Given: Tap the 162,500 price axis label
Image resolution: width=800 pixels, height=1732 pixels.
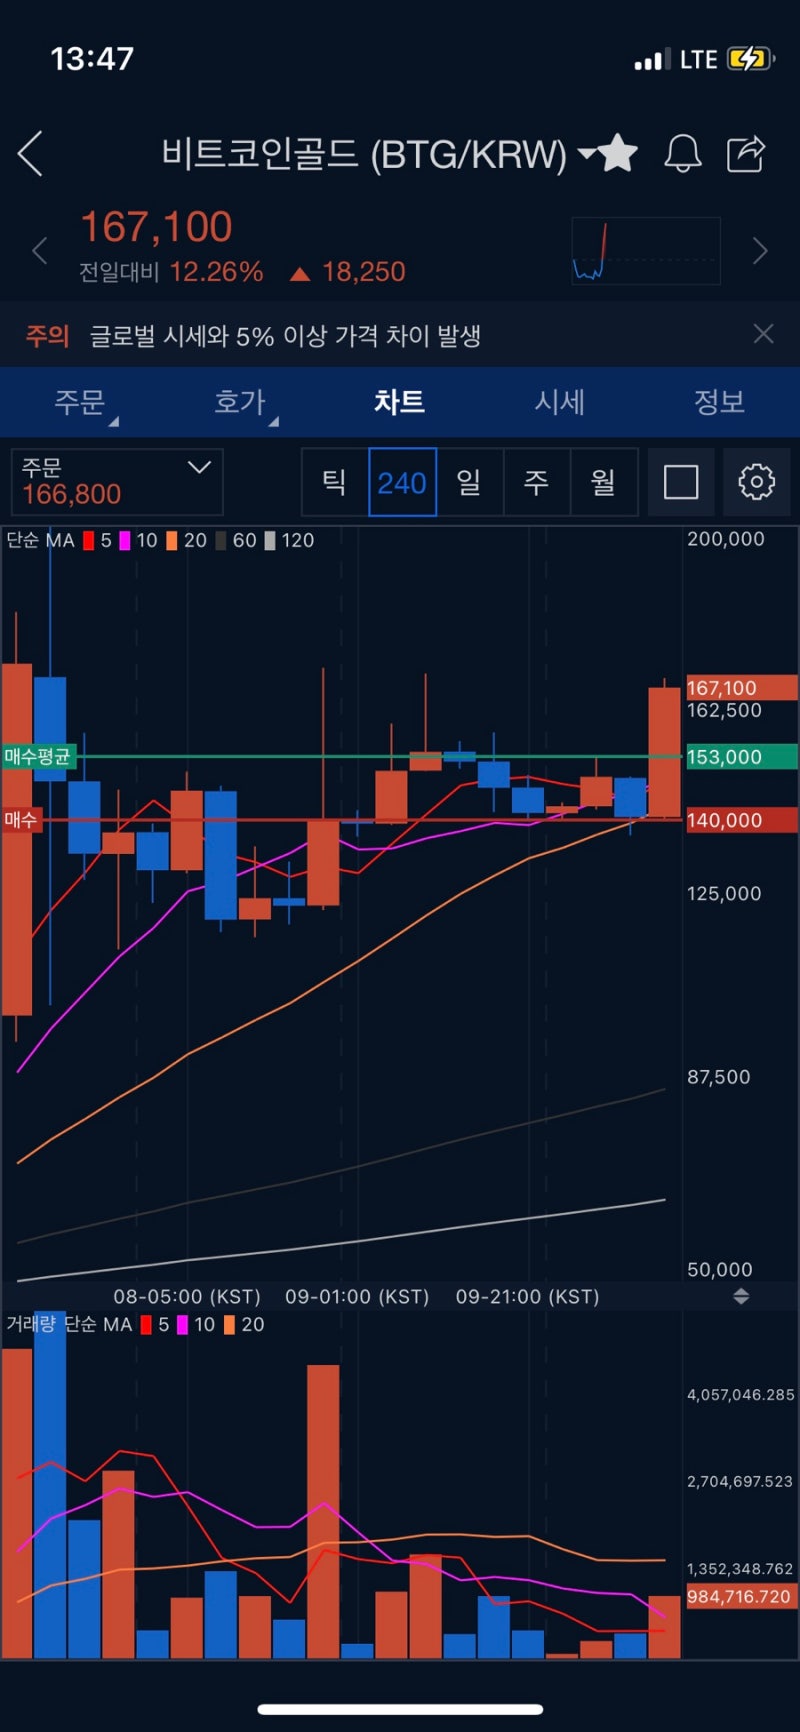Looking at the screenshot, I should (724, 711).
